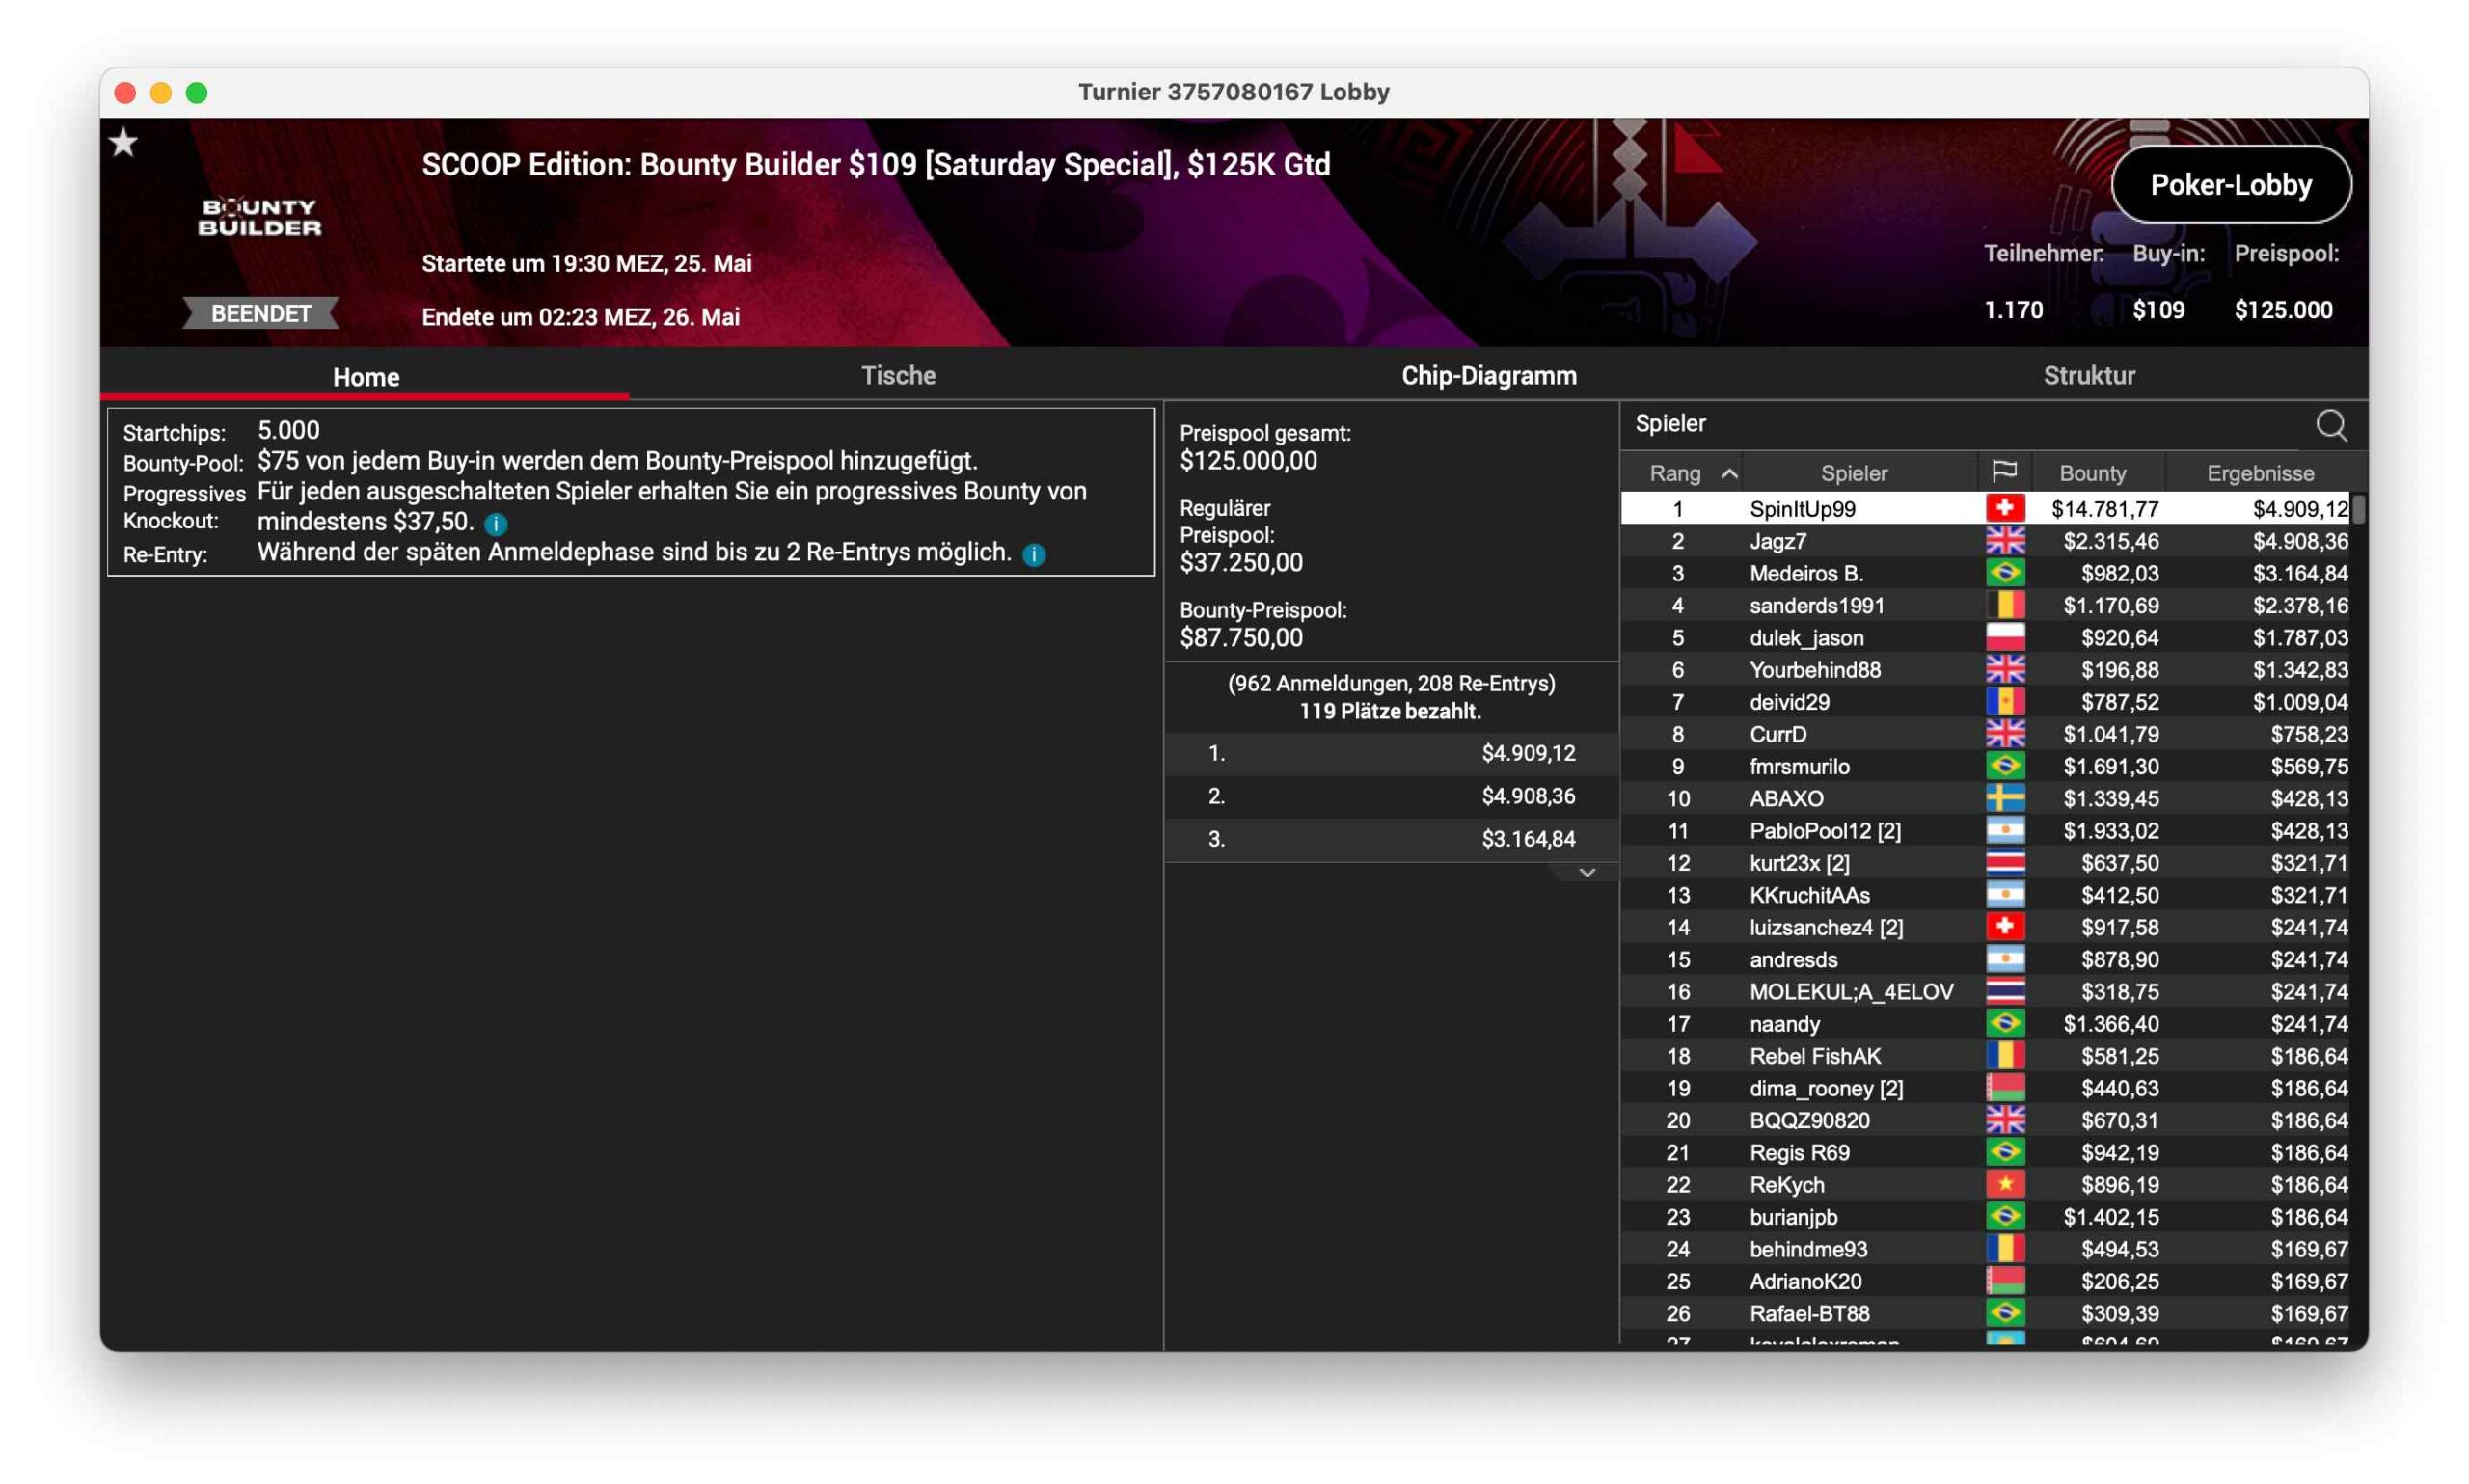This screenshot has height=1484, width=2469.
Task: Sort by the Bounty column header
Action: [x=2092, y=473]
